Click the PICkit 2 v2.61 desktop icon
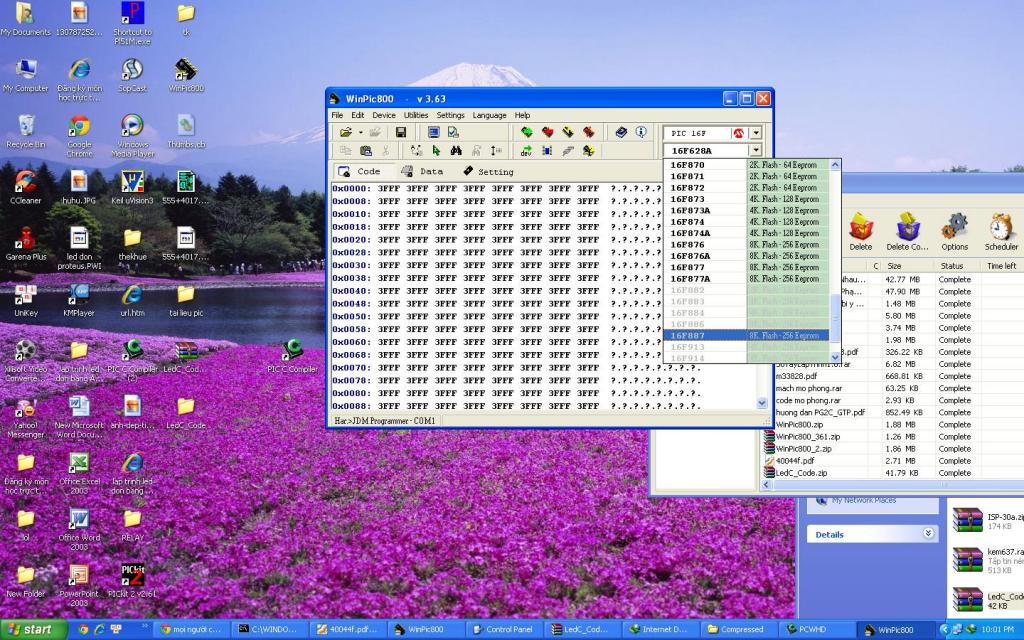The height and width of the screenshot is (640, 1024). coord(133,581)
